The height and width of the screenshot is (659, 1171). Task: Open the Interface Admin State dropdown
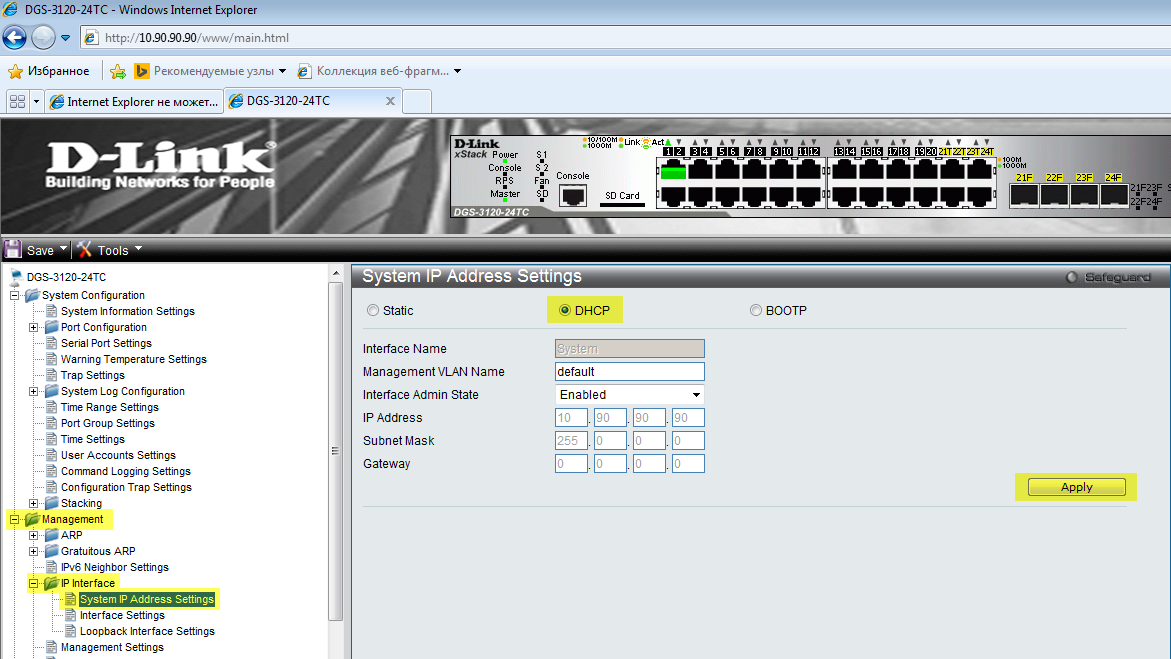[629, 395]
